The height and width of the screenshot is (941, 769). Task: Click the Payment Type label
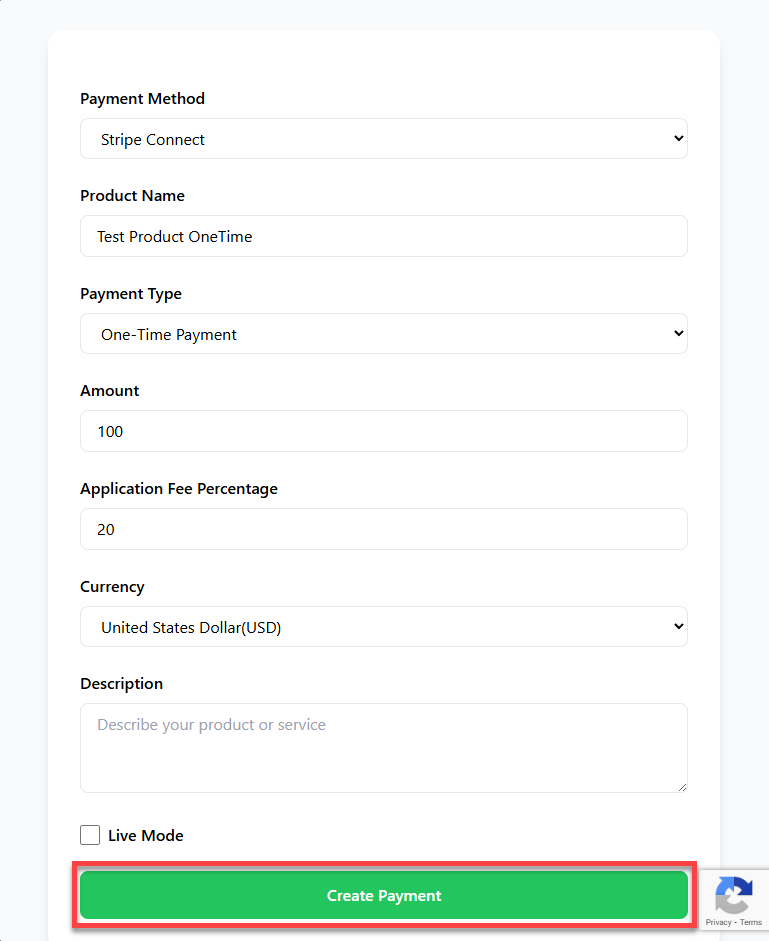tap(131, 294)
